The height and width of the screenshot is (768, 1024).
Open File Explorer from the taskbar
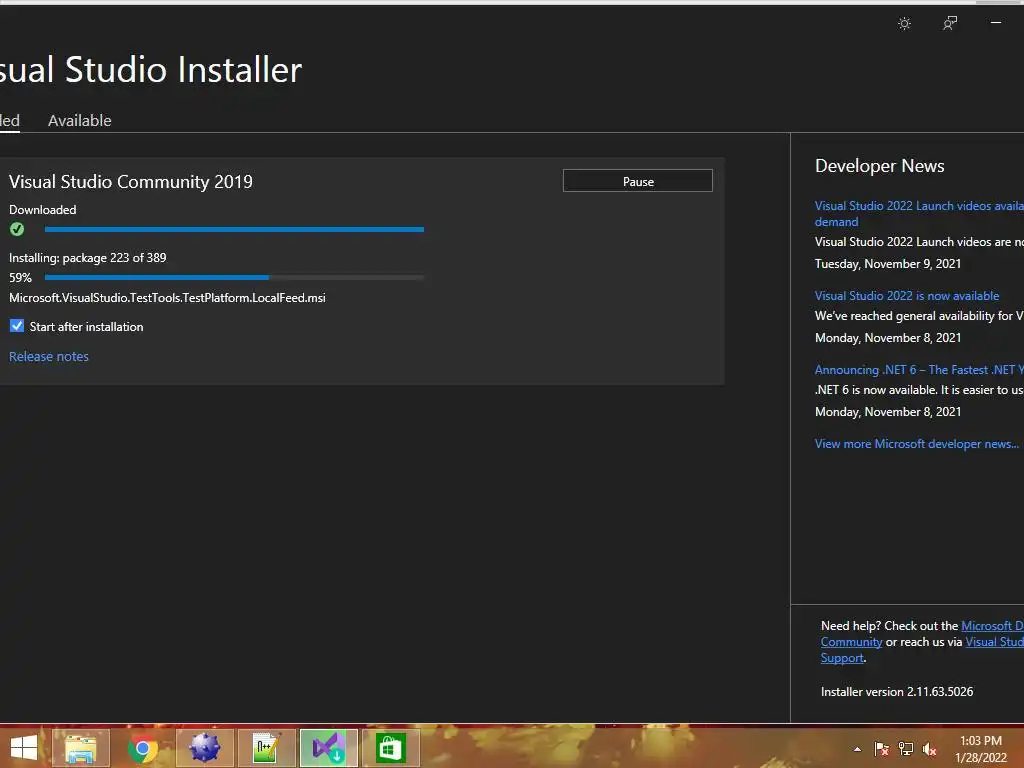point(81,748)
